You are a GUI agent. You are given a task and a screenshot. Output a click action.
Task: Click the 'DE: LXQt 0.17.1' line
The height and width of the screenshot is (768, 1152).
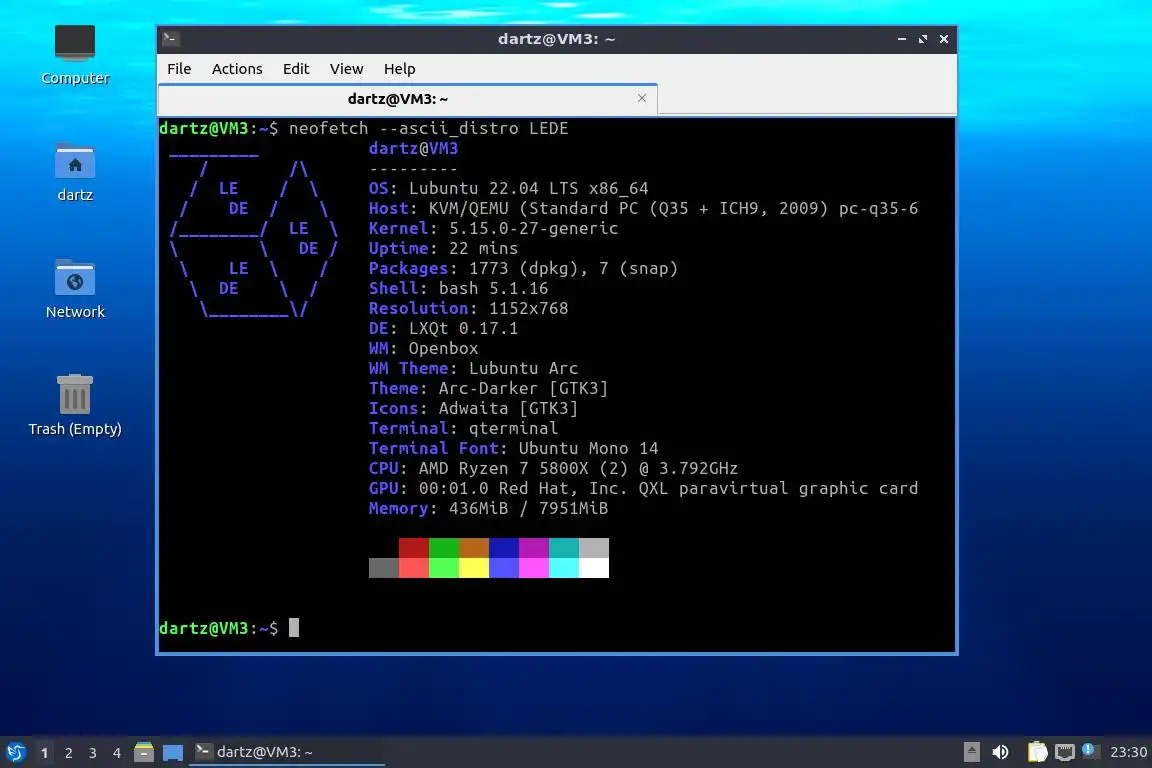[443, 329]
